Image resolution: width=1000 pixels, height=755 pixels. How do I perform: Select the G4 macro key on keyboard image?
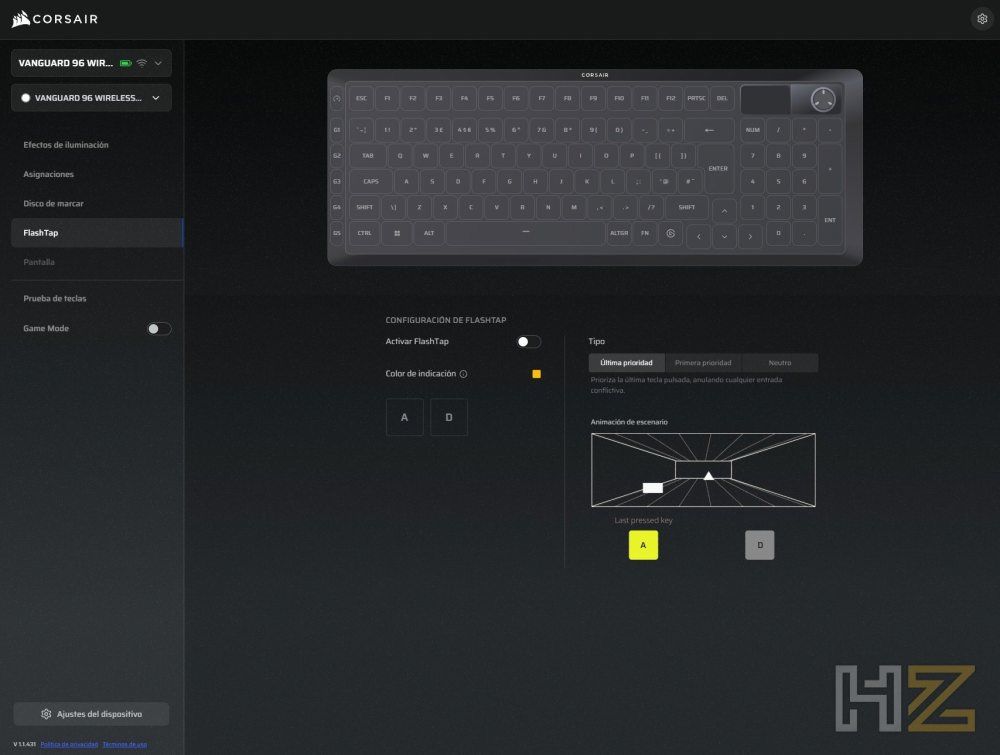[x=337, y=207]
